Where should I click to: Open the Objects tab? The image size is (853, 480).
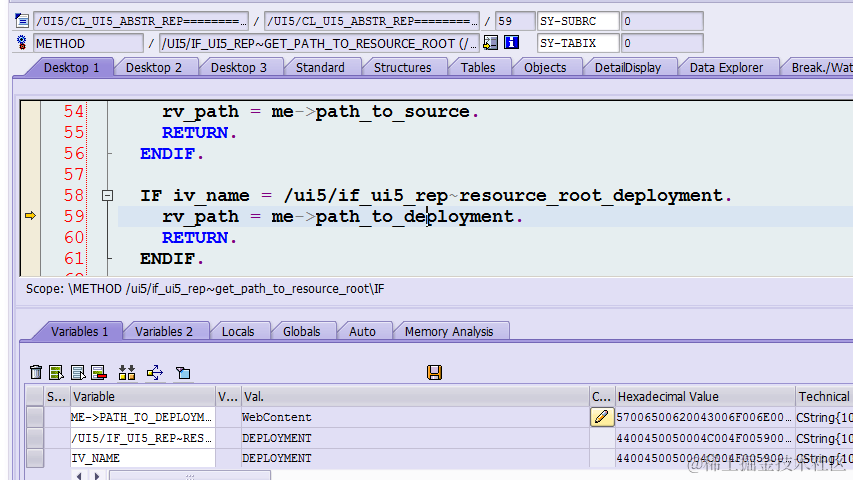coord(545,67)
